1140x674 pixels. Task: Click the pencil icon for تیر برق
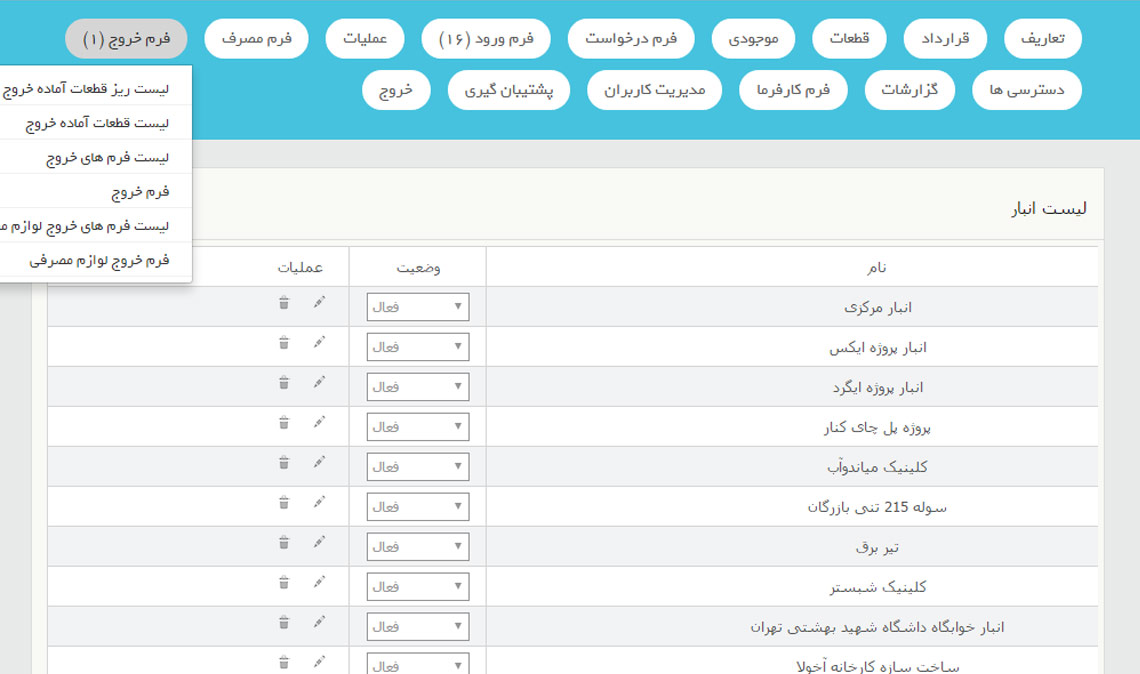pos(319,542)
